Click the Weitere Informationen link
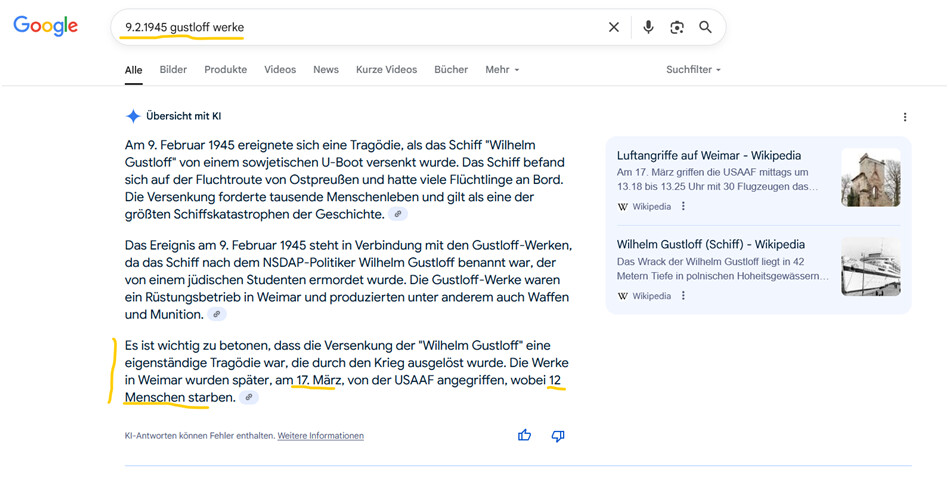949x480 pixels. point(321,436)
